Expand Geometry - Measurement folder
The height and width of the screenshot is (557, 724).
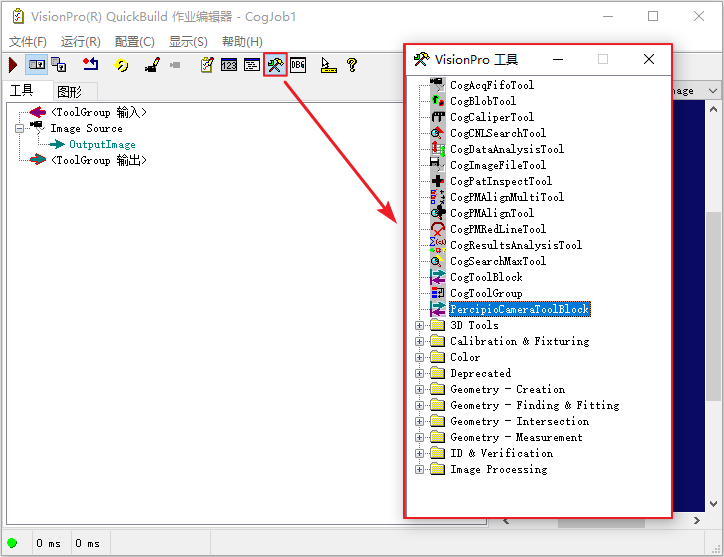419,437
